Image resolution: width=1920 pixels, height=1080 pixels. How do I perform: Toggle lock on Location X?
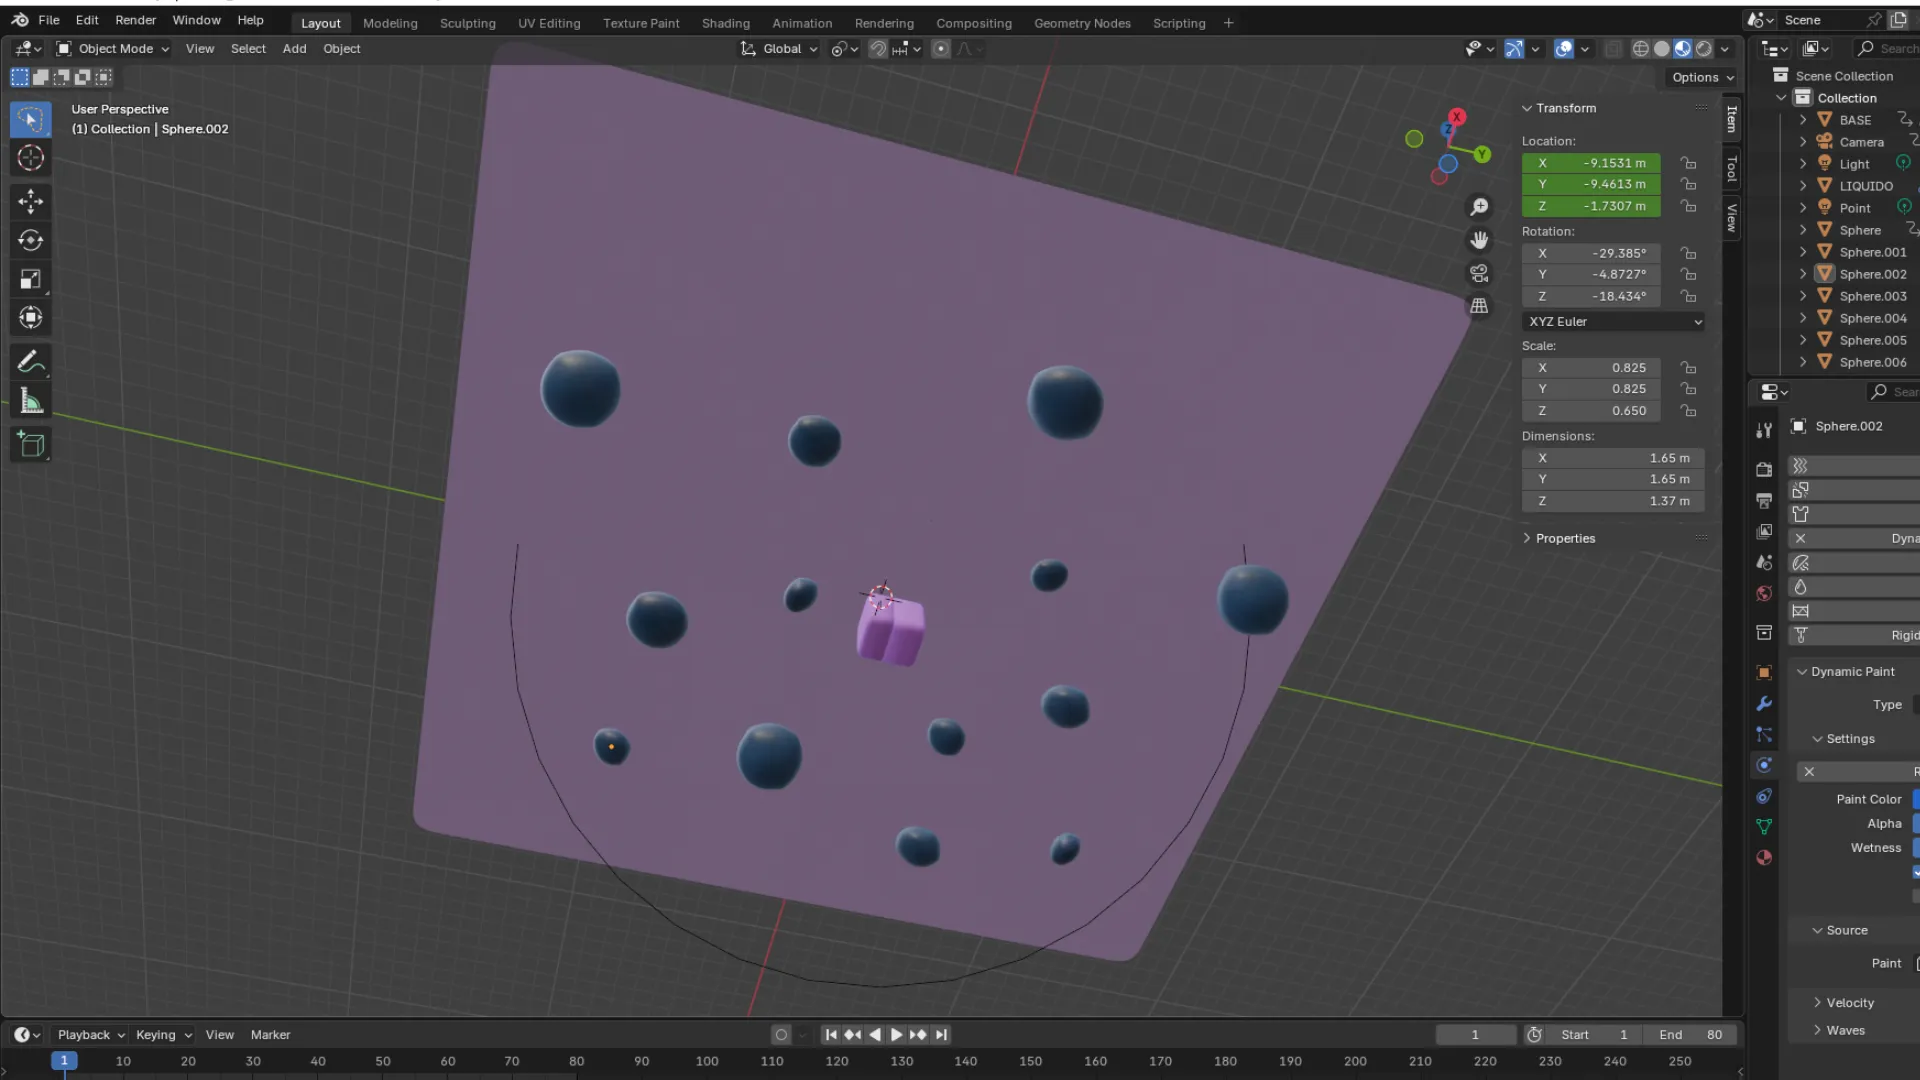click(x=1688, y=163)
